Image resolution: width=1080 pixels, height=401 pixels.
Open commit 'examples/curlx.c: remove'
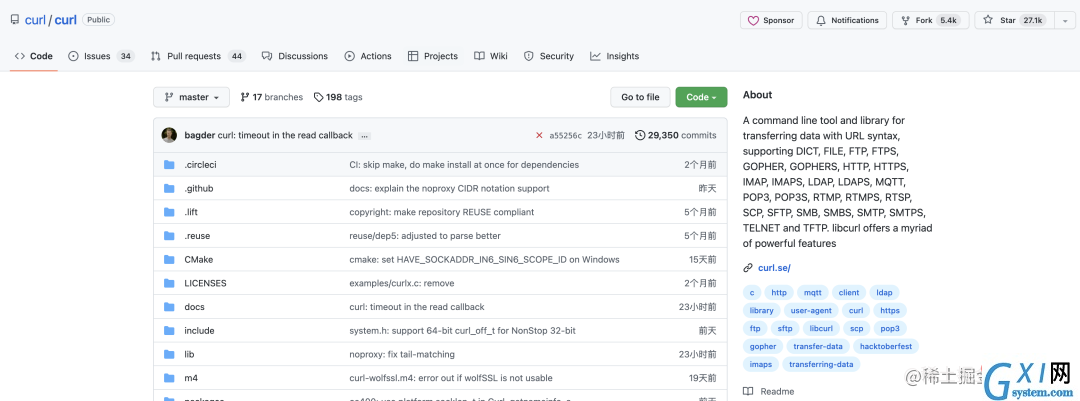coord(402,283)
